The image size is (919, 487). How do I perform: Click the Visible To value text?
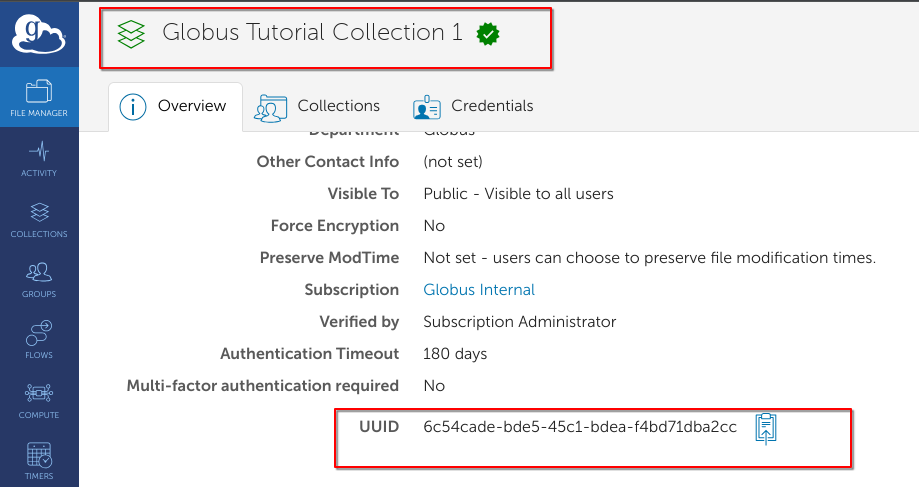coord(518,194)
